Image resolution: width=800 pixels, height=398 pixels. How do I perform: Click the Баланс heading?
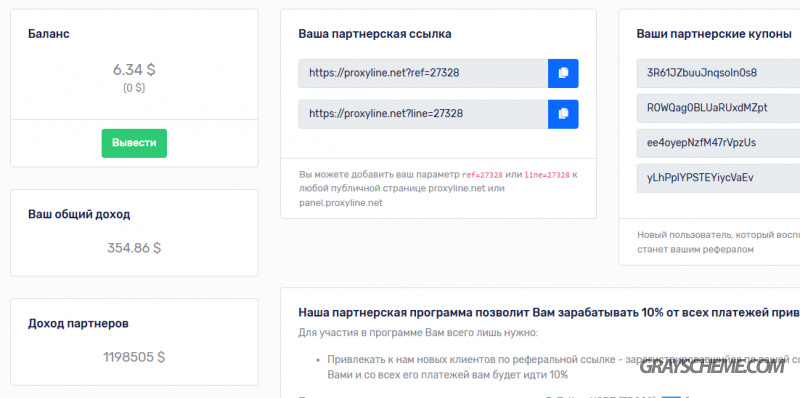49,34
